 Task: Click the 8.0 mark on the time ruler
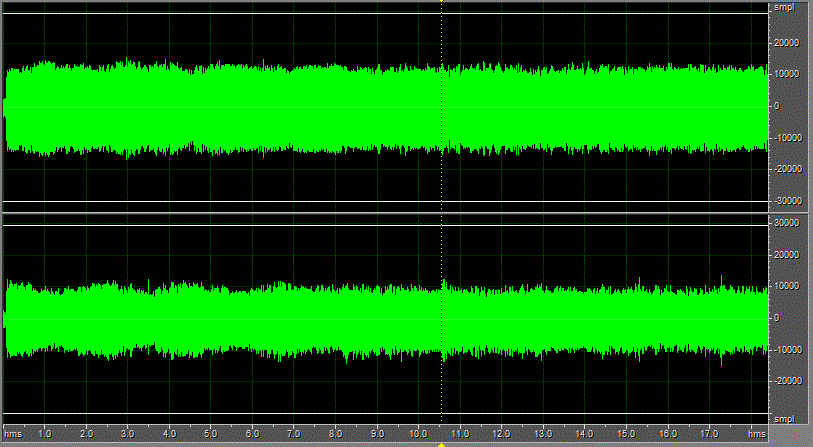pos(336,434)
